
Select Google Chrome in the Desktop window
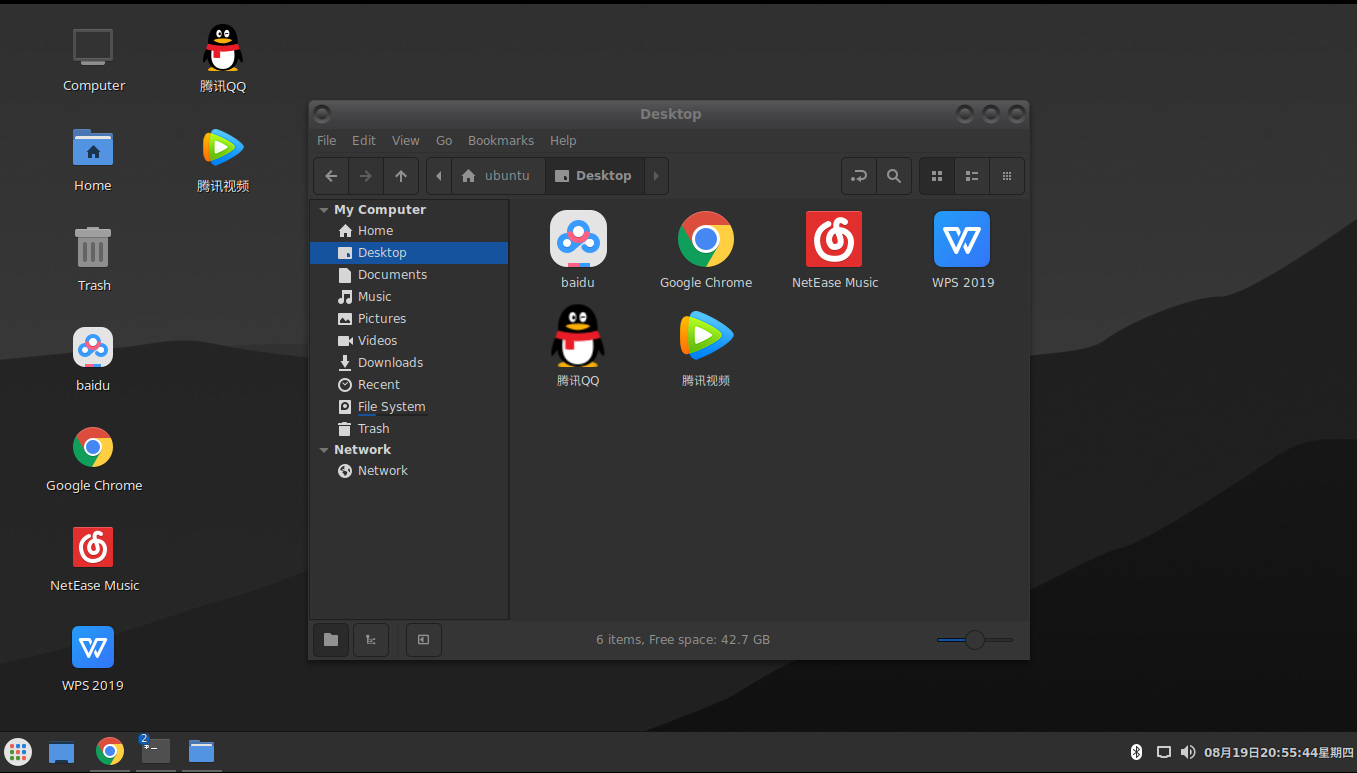coord(706,250)
